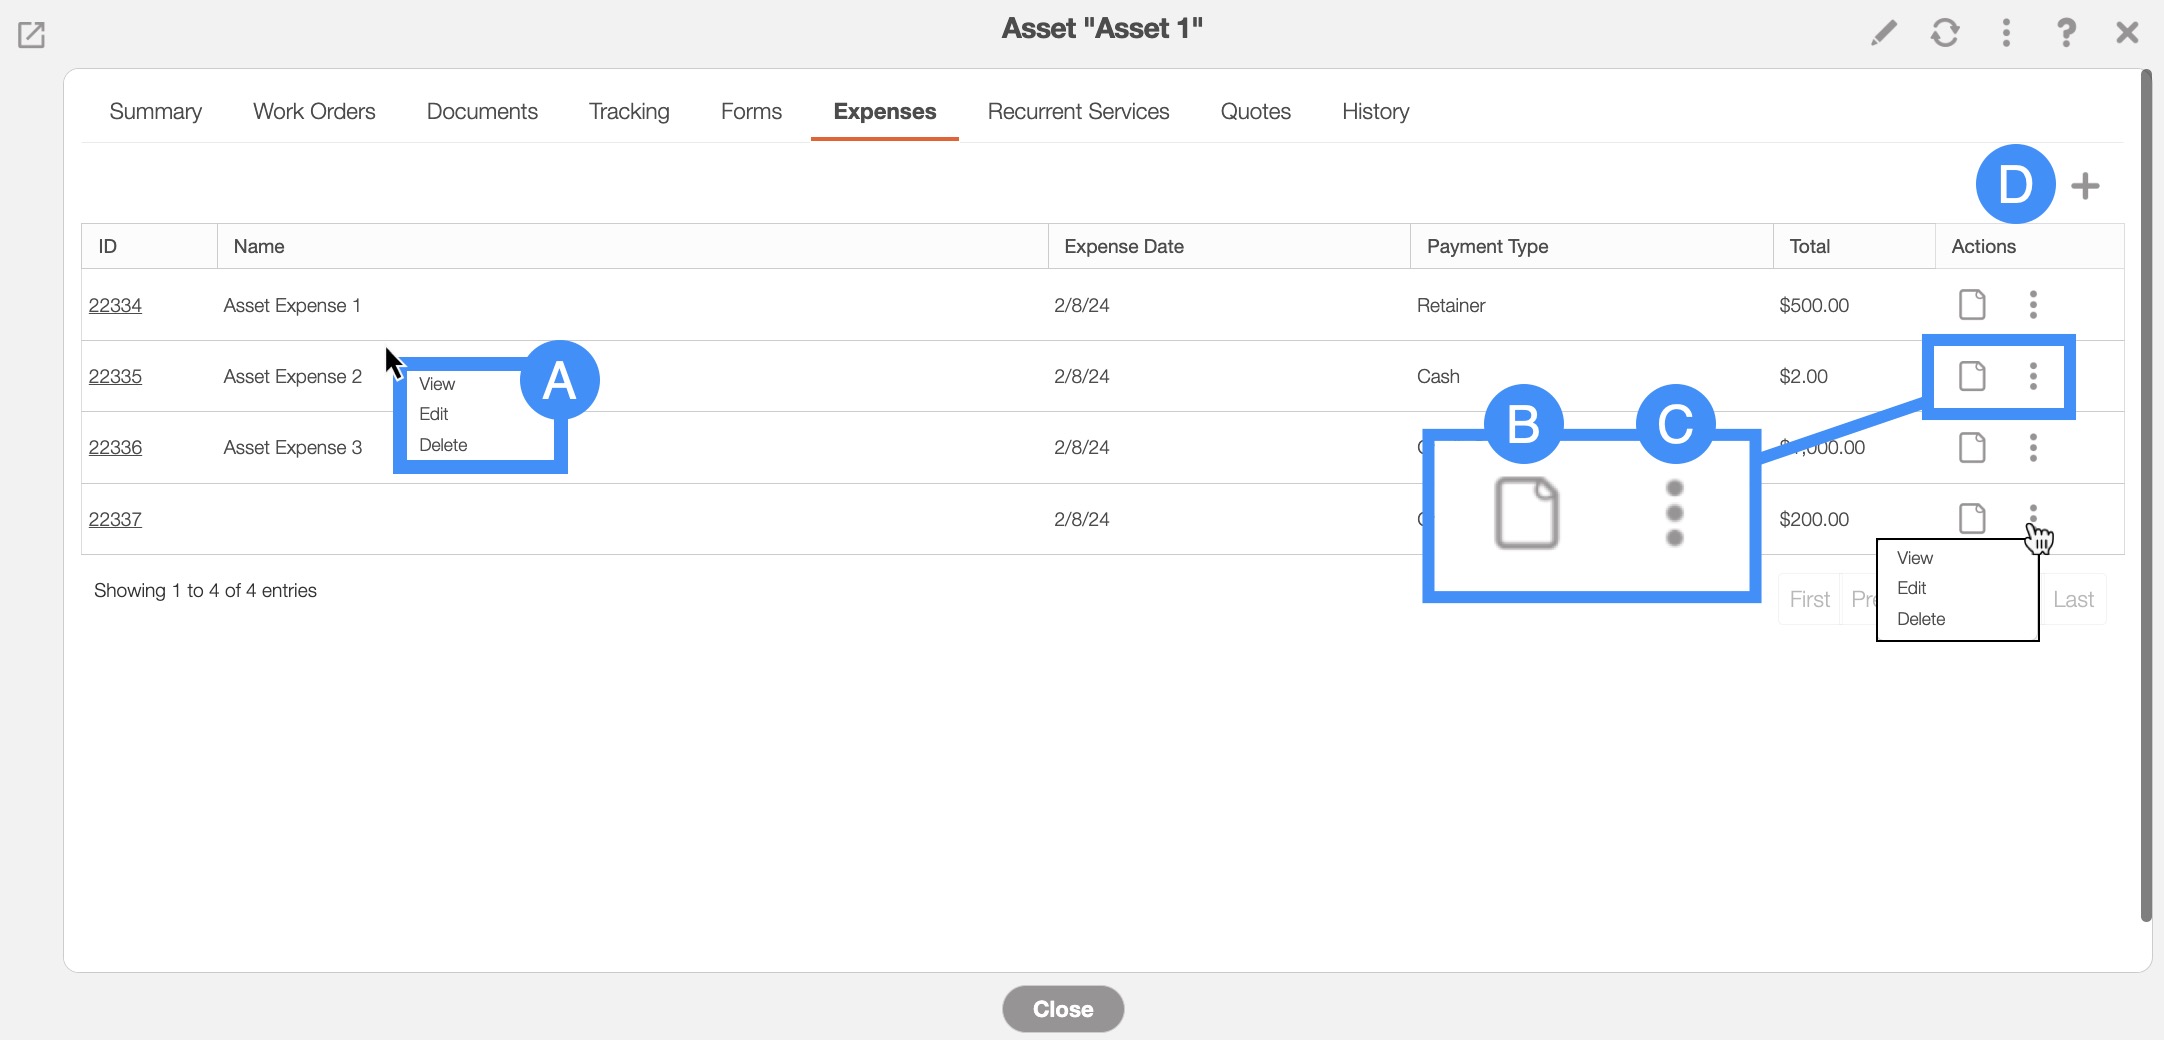
Task: Click the pop-out window icon
Action: click(32, 35)
